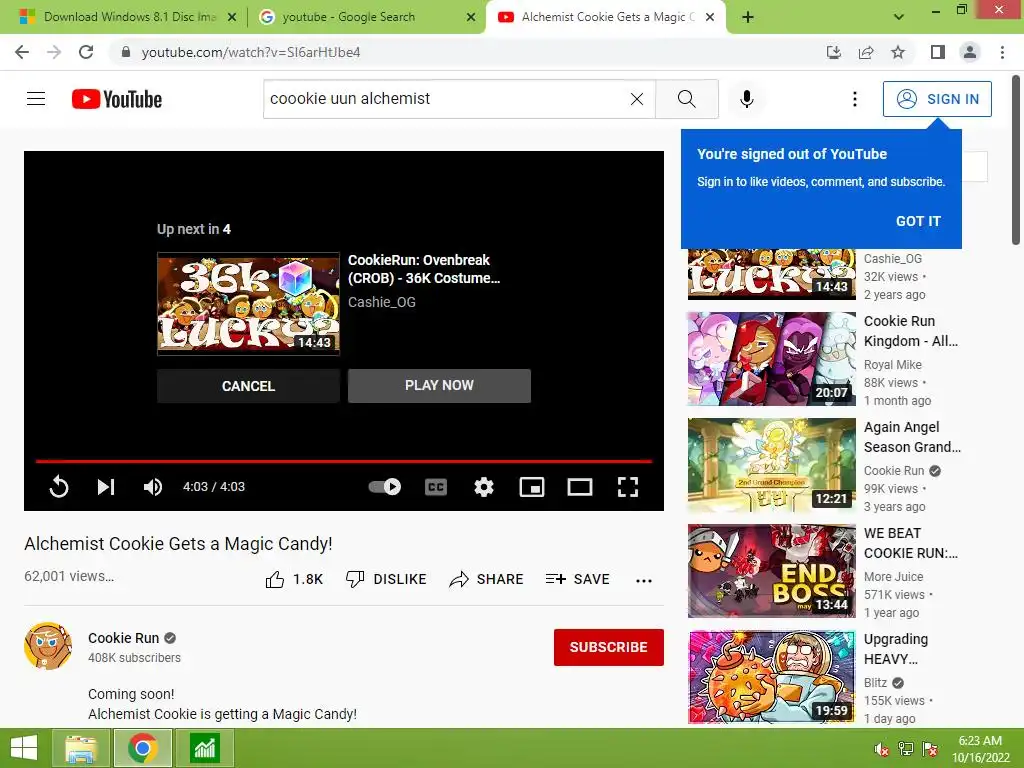1024x768 pixels.
Task: Subscribe to Cookie Run channel
Action: tap(609, 647)
